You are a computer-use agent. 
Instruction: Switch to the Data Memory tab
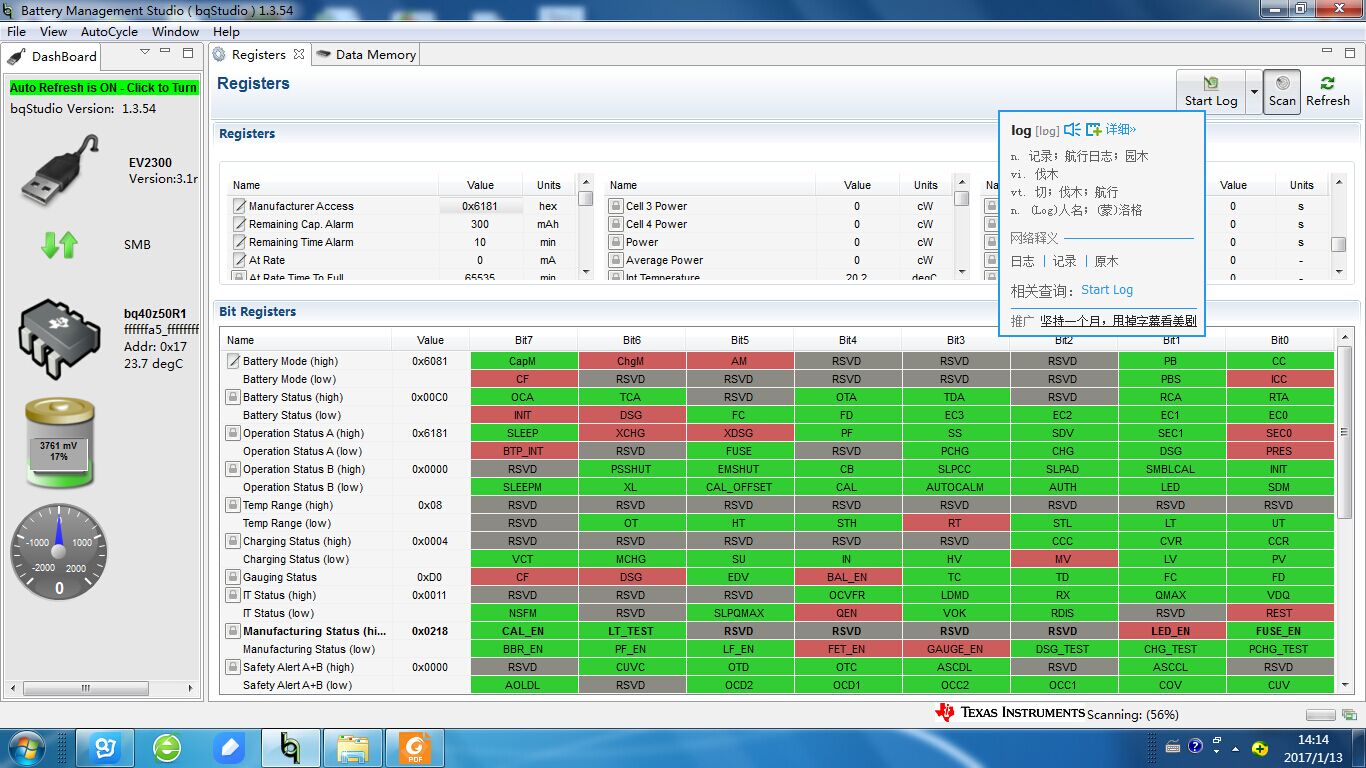point(366,55)
